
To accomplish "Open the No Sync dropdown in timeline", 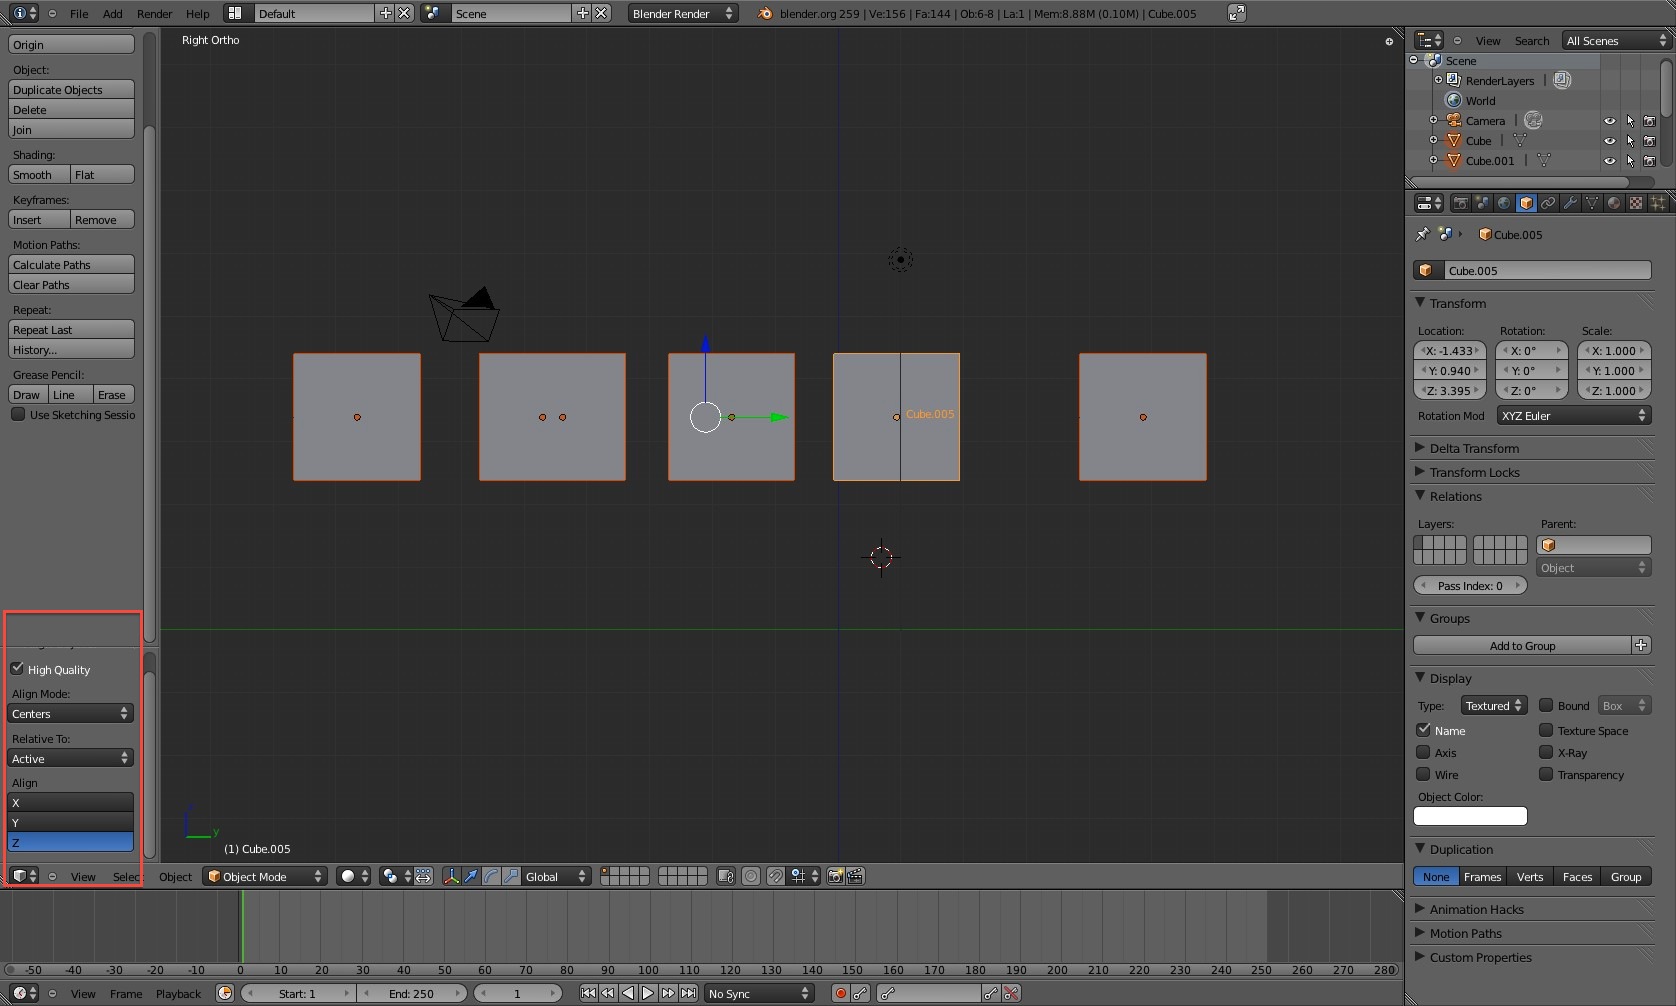I will tap(759, 993).
